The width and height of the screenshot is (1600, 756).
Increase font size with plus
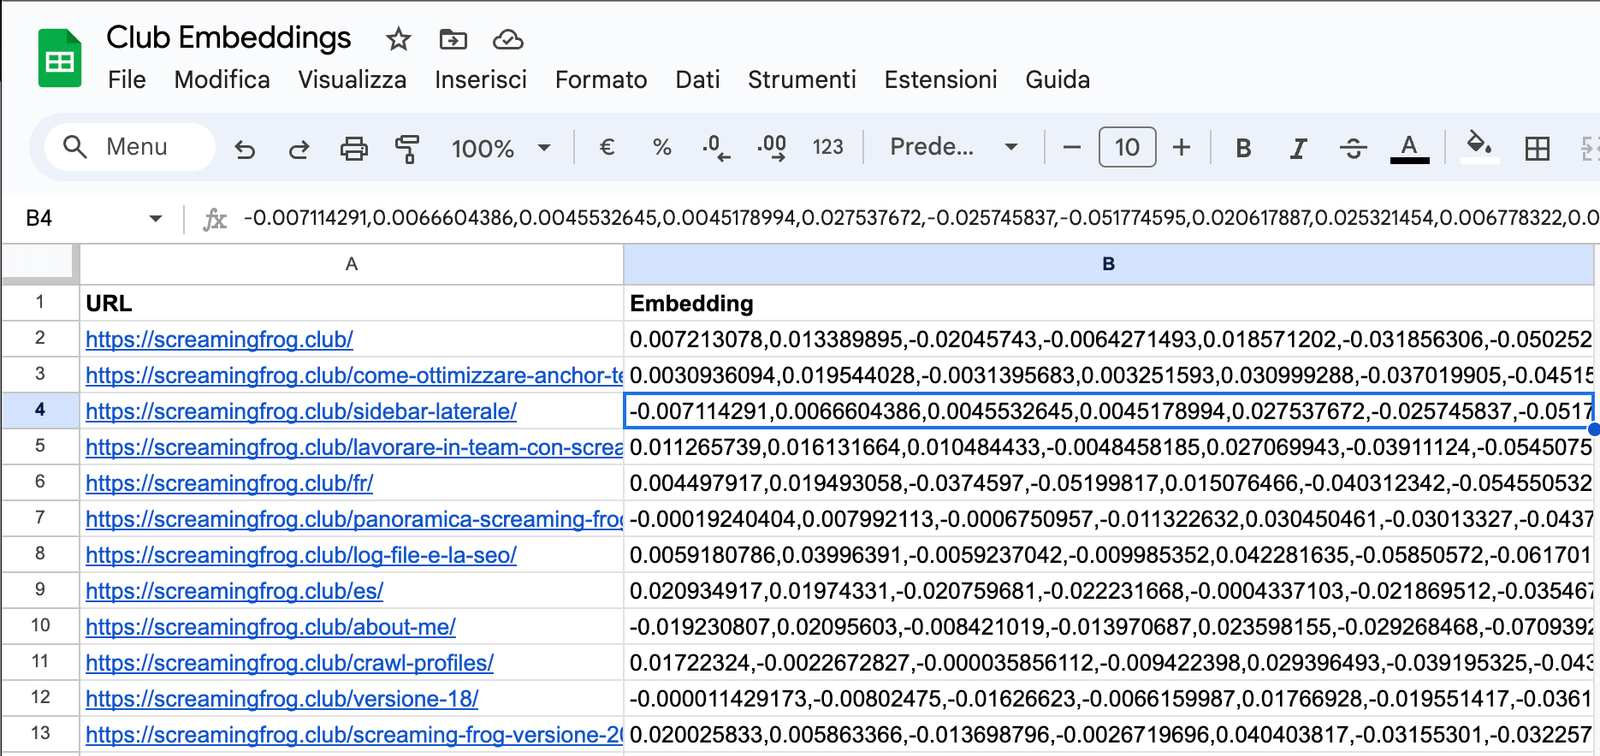click(1182, 147)
